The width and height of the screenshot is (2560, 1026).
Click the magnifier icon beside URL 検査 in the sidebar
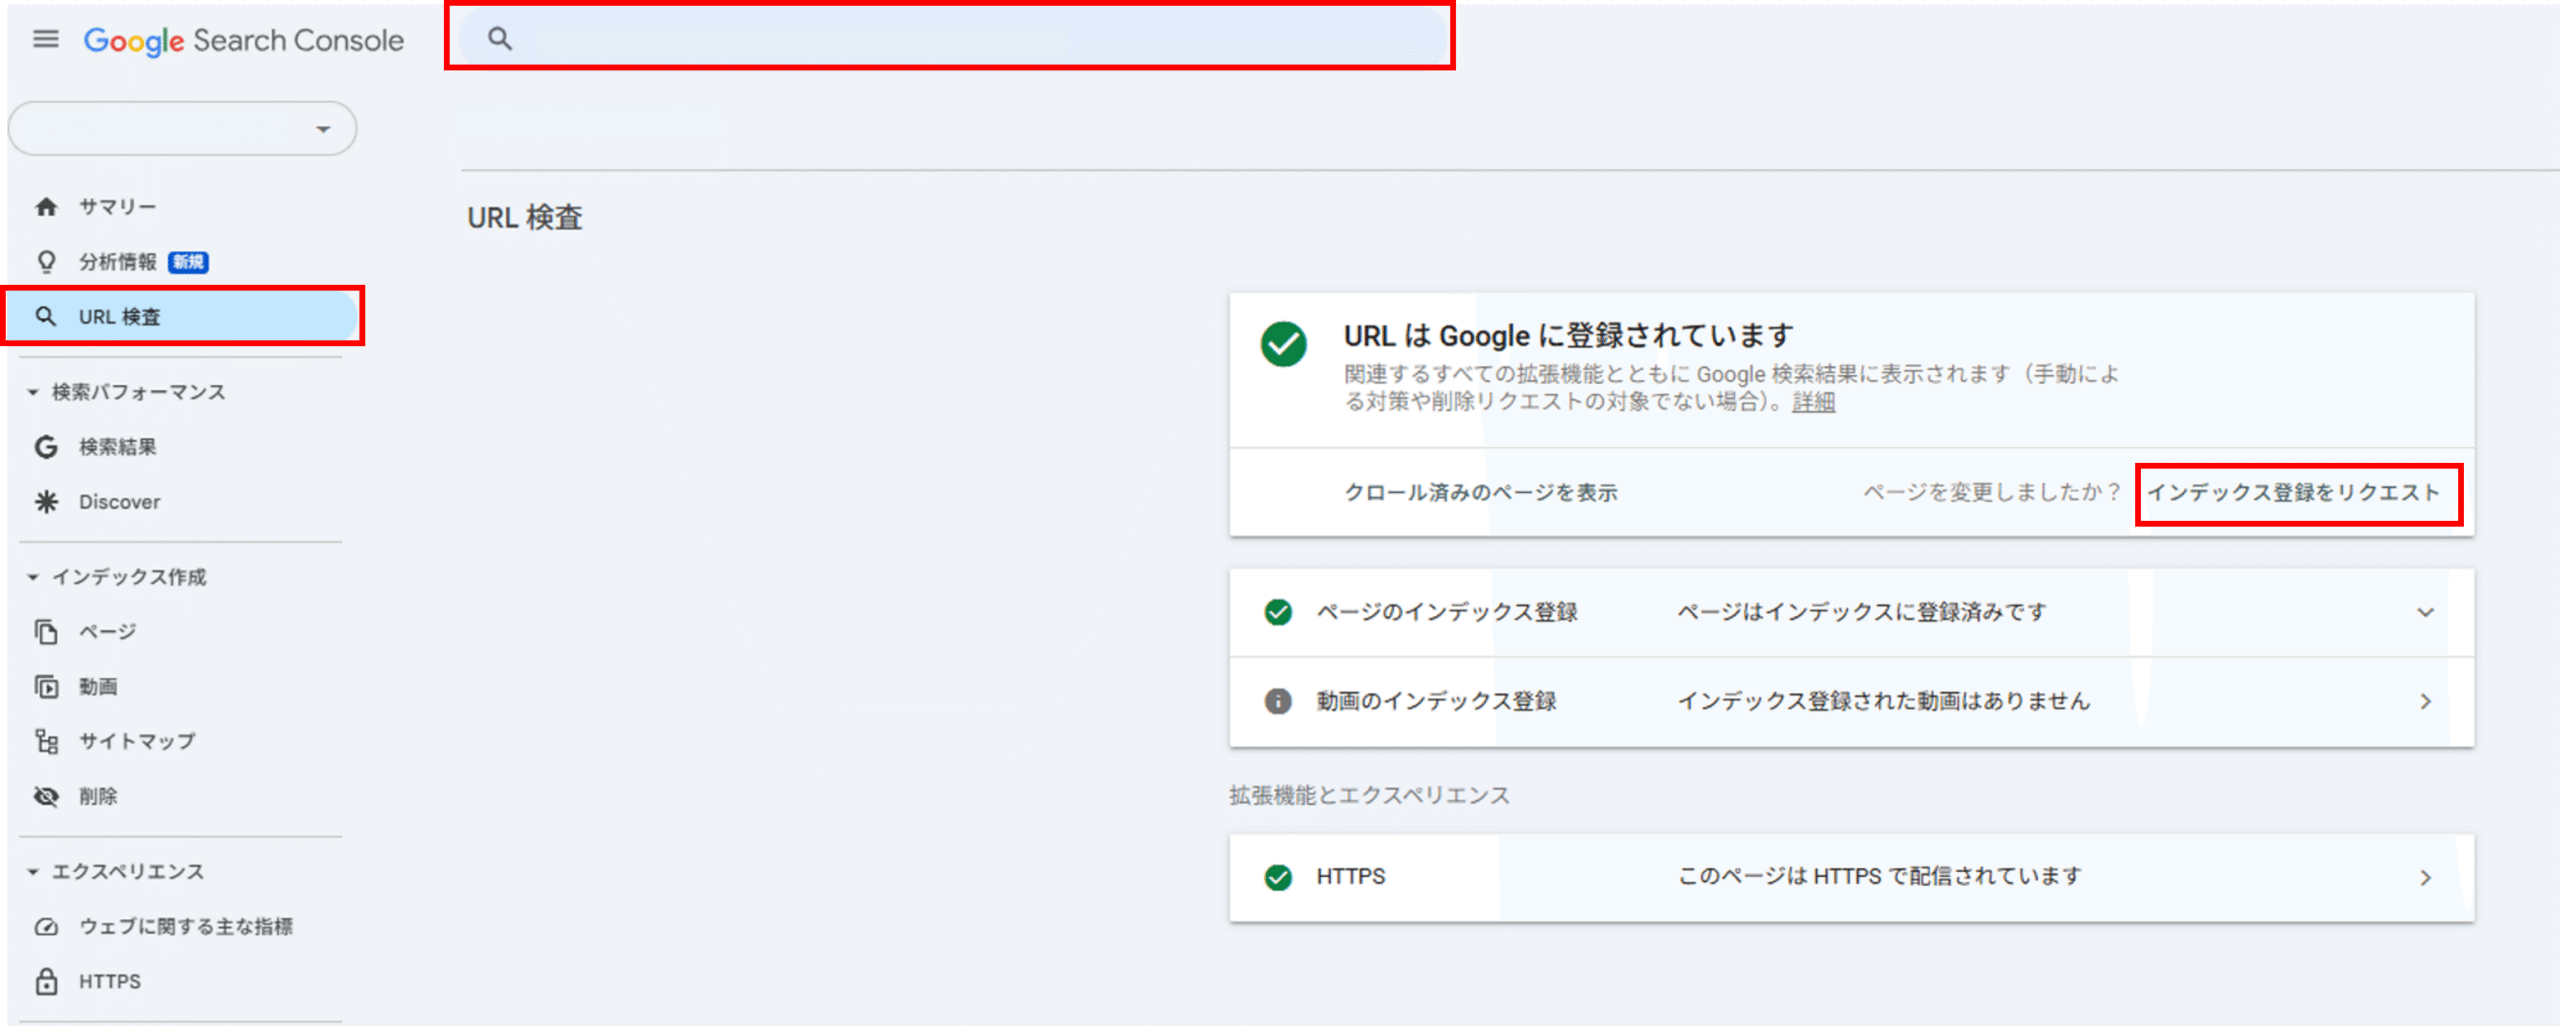46,316
